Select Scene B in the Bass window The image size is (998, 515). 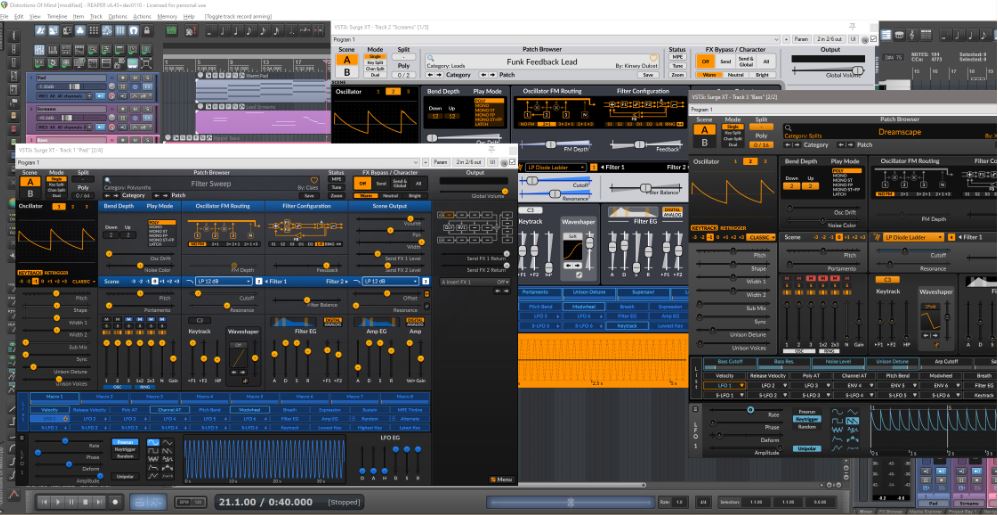coord(704,143)
